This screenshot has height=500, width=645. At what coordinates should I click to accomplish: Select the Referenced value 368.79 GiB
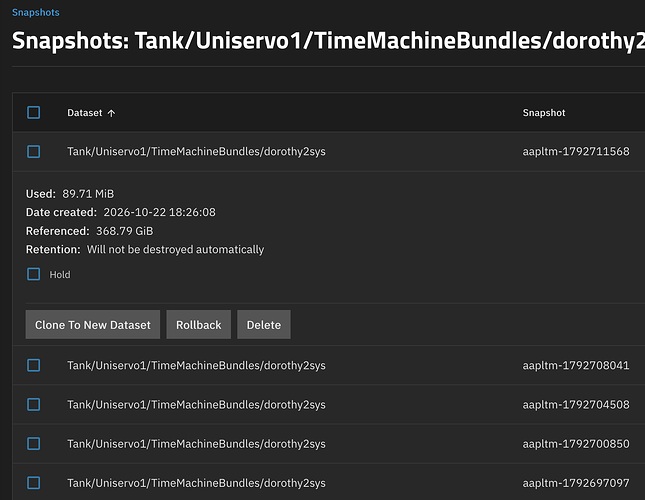pos(124,231)
